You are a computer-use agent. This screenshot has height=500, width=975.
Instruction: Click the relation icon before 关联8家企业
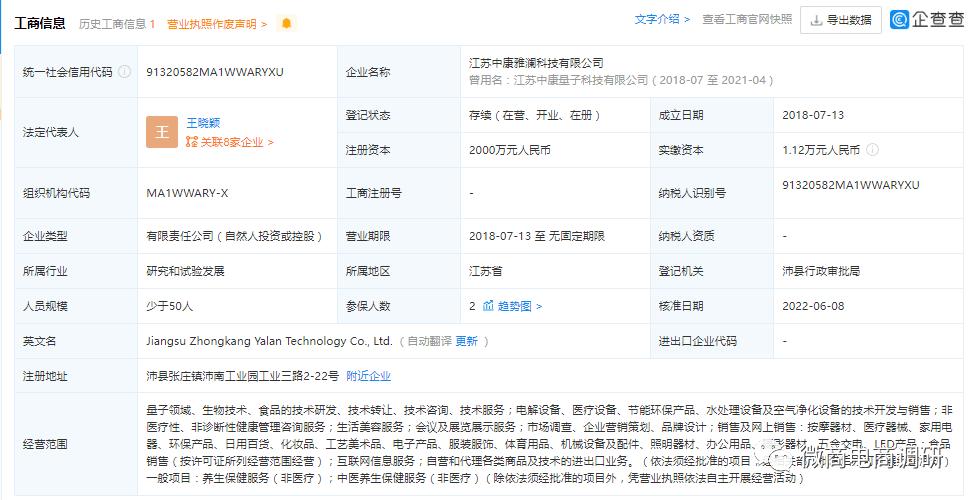tap(192, 143)
